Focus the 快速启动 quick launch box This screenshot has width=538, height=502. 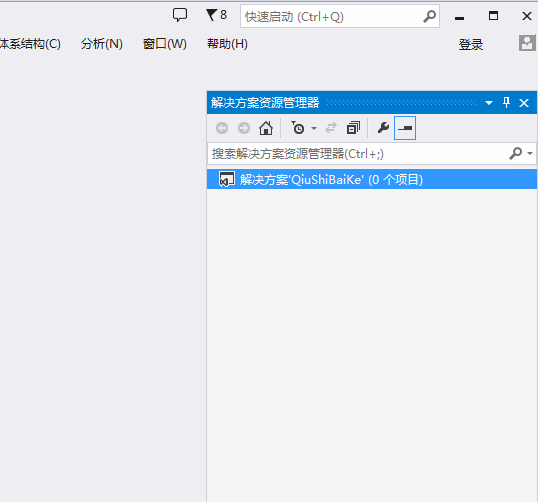click(x=340, y=16)
